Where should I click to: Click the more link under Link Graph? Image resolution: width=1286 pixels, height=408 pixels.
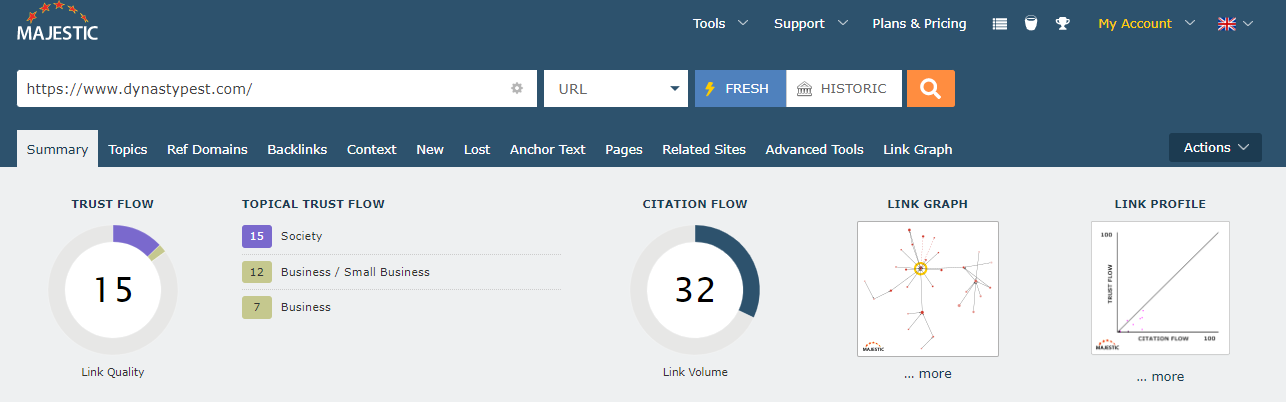(x=927, y=374)
